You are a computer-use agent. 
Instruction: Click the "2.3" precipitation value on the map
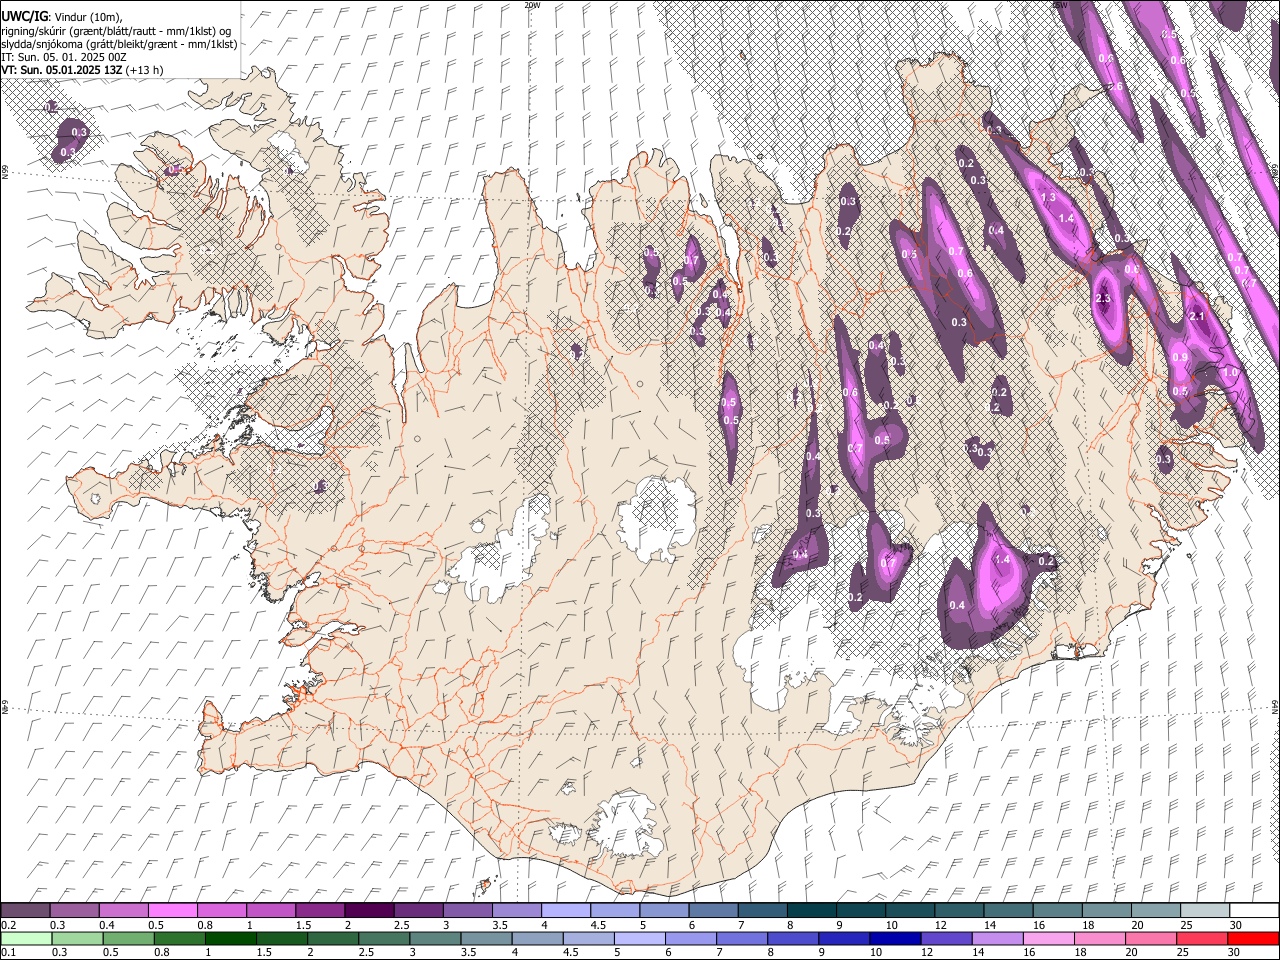click(x=1104, y=299)
